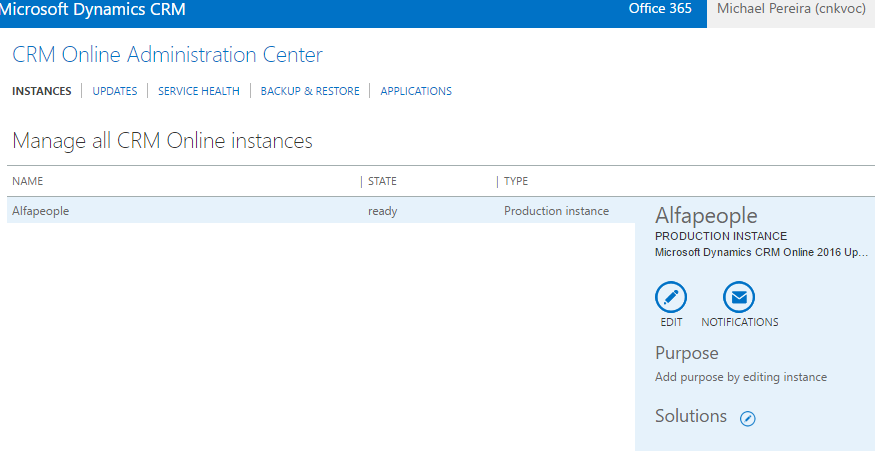Select the Instances tab

tap(42, 91)
